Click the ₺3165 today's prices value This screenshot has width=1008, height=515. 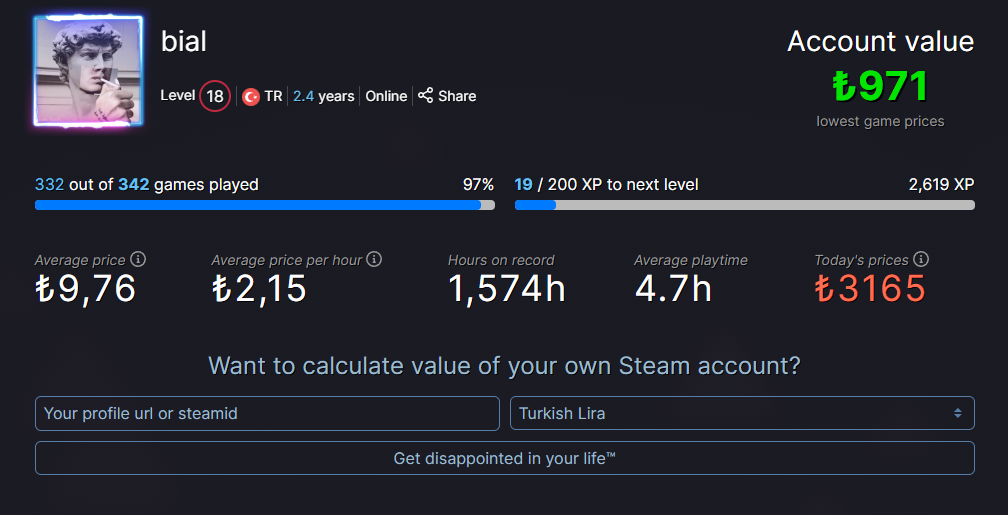point(870,289)
